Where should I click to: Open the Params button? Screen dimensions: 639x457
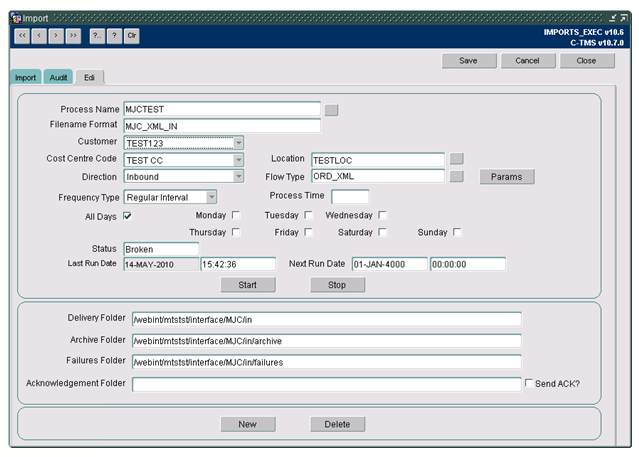click(507, 177)
